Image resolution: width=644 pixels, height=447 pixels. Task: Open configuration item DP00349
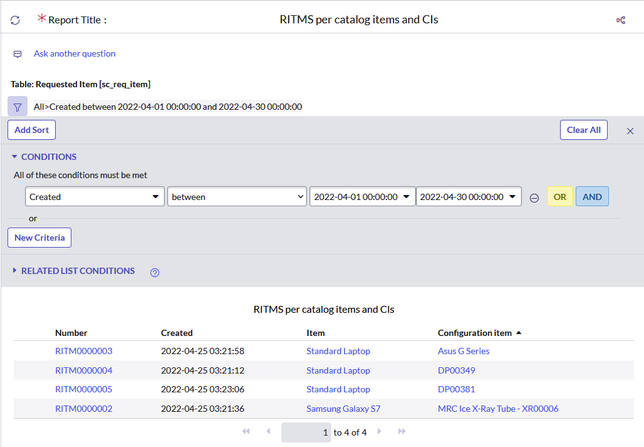pos(456,371)
